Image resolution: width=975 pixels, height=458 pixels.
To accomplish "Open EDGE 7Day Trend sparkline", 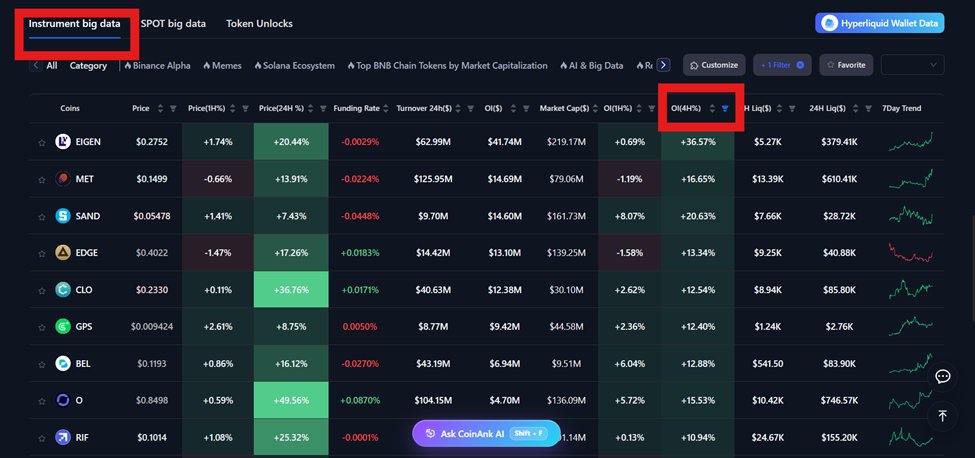I will (911, 252).
